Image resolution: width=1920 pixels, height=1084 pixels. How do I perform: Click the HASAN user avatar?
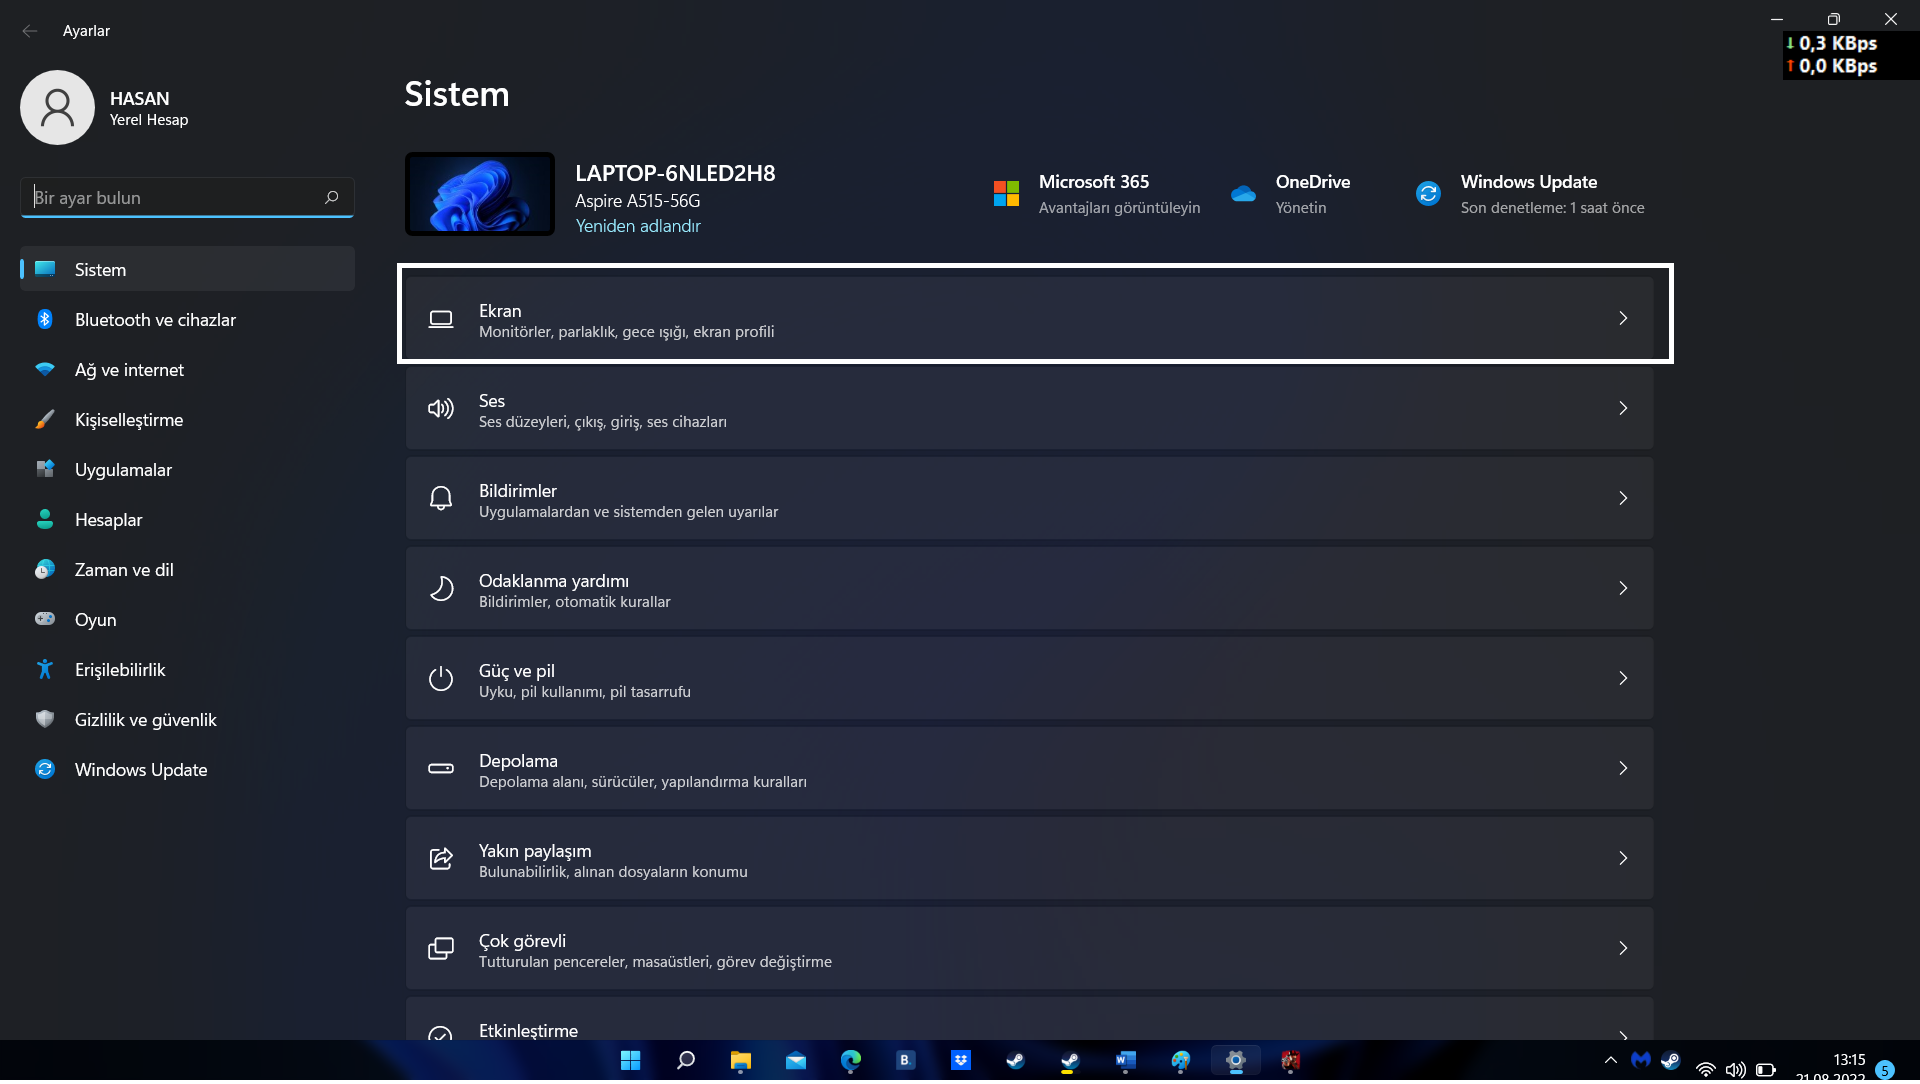(x=57, y=108)
